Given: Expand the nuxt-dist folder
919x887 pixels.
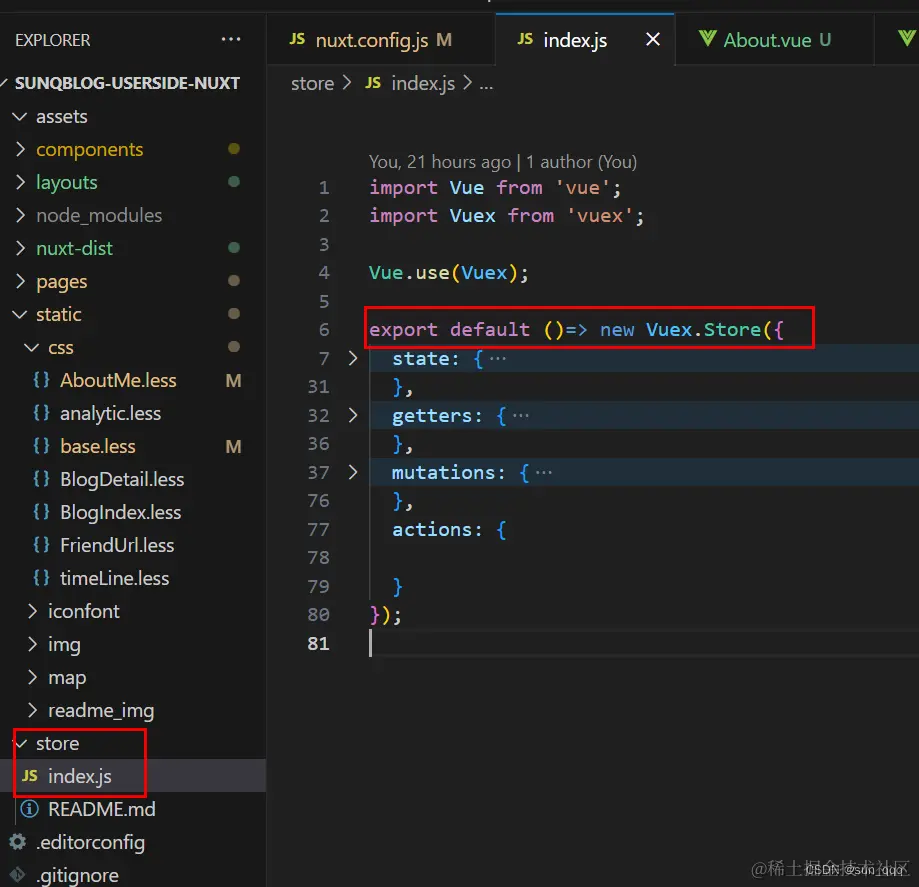Looking at the screenshot, I should pyautogui.click(x=20, y=248).
